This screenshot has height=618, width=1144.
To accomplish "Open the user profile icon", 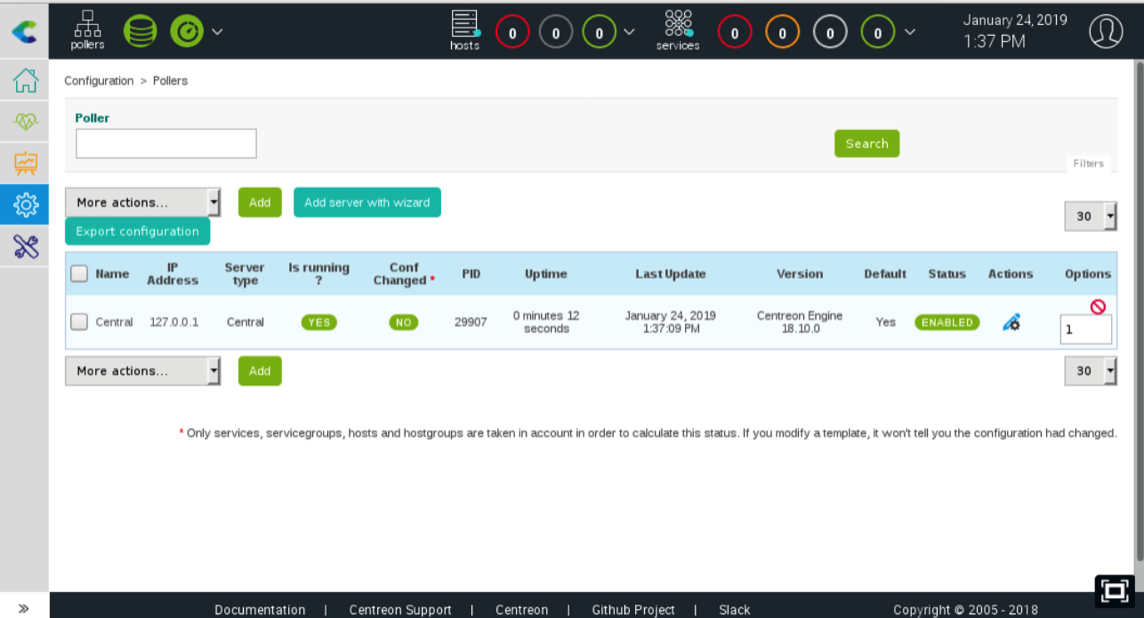I will 1106,31.
